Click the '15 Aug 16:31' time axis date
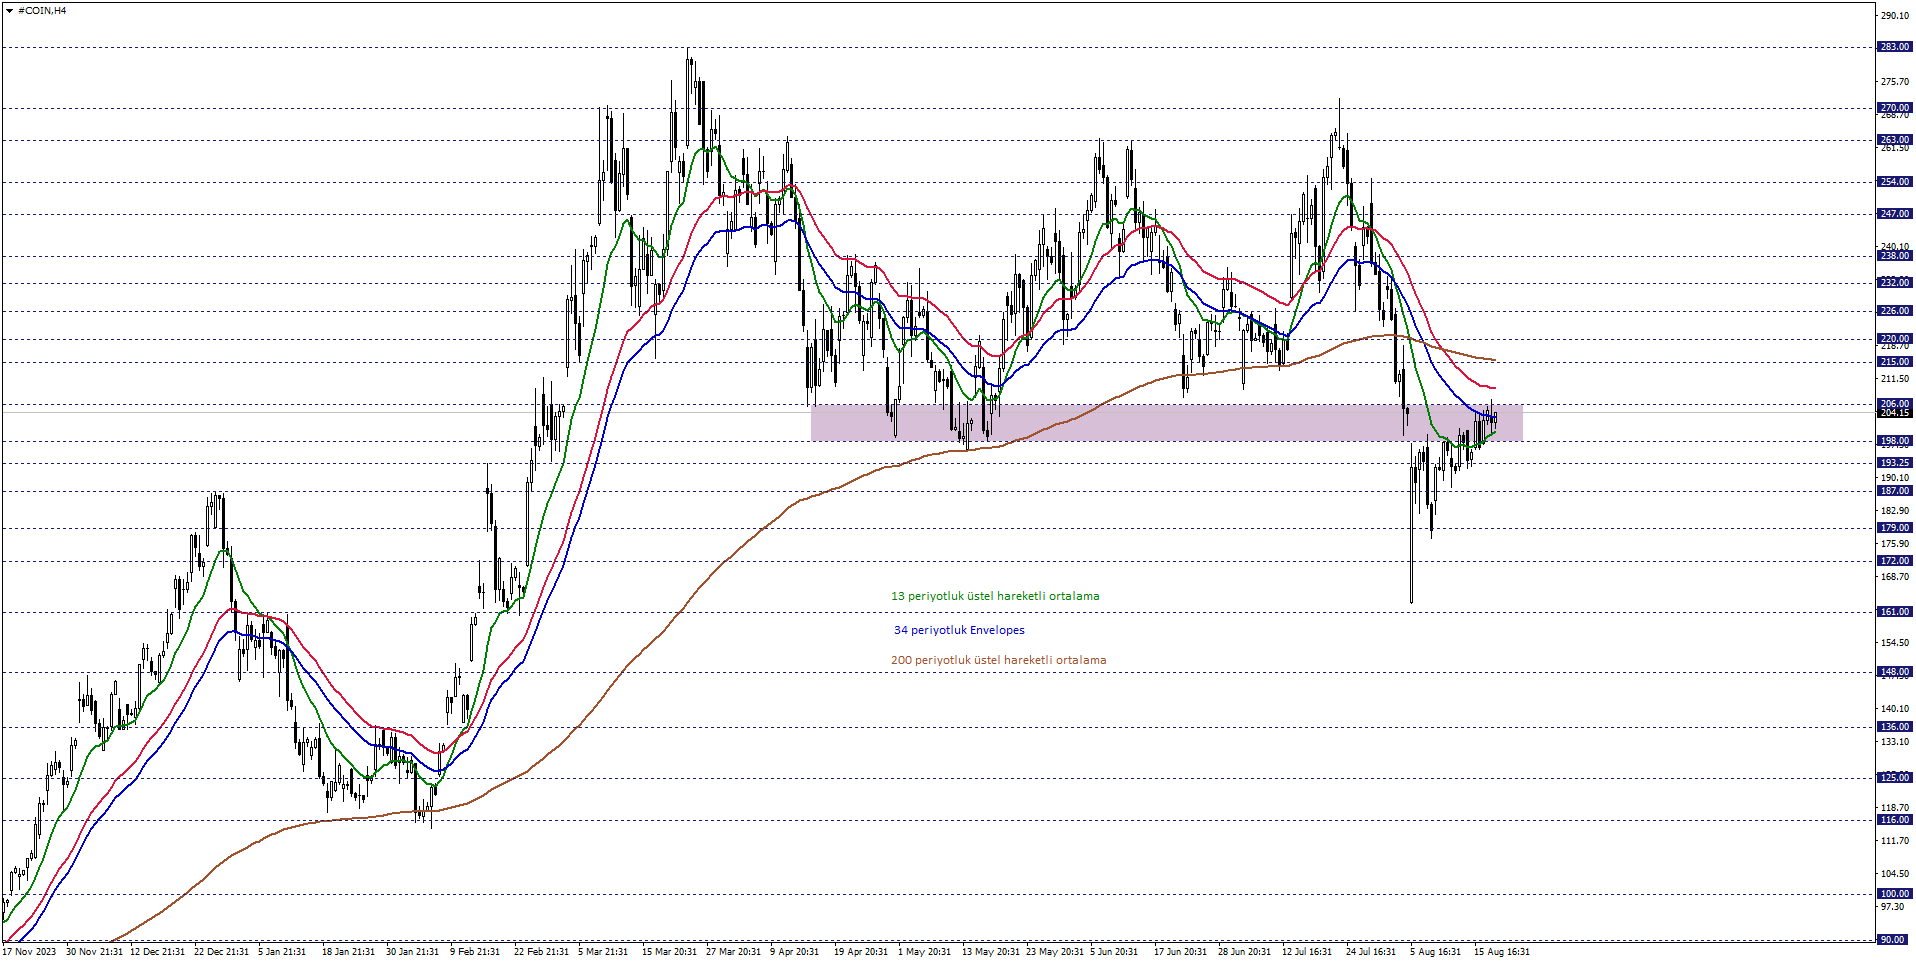 point(1502,952)
